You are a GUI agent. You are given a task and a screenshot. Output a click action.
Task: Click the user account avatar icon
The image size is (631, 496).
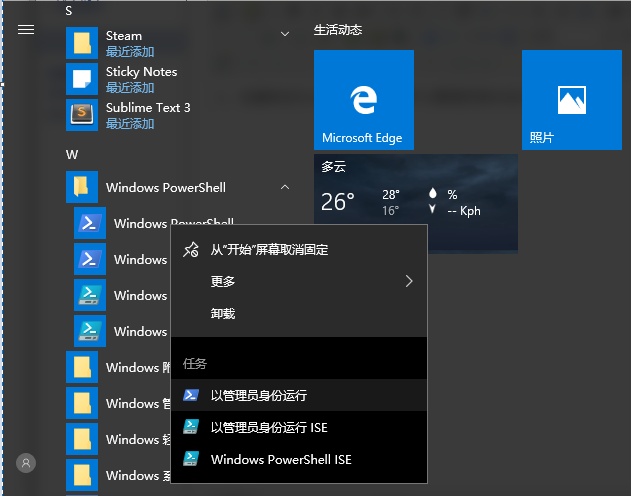[26, 463]
